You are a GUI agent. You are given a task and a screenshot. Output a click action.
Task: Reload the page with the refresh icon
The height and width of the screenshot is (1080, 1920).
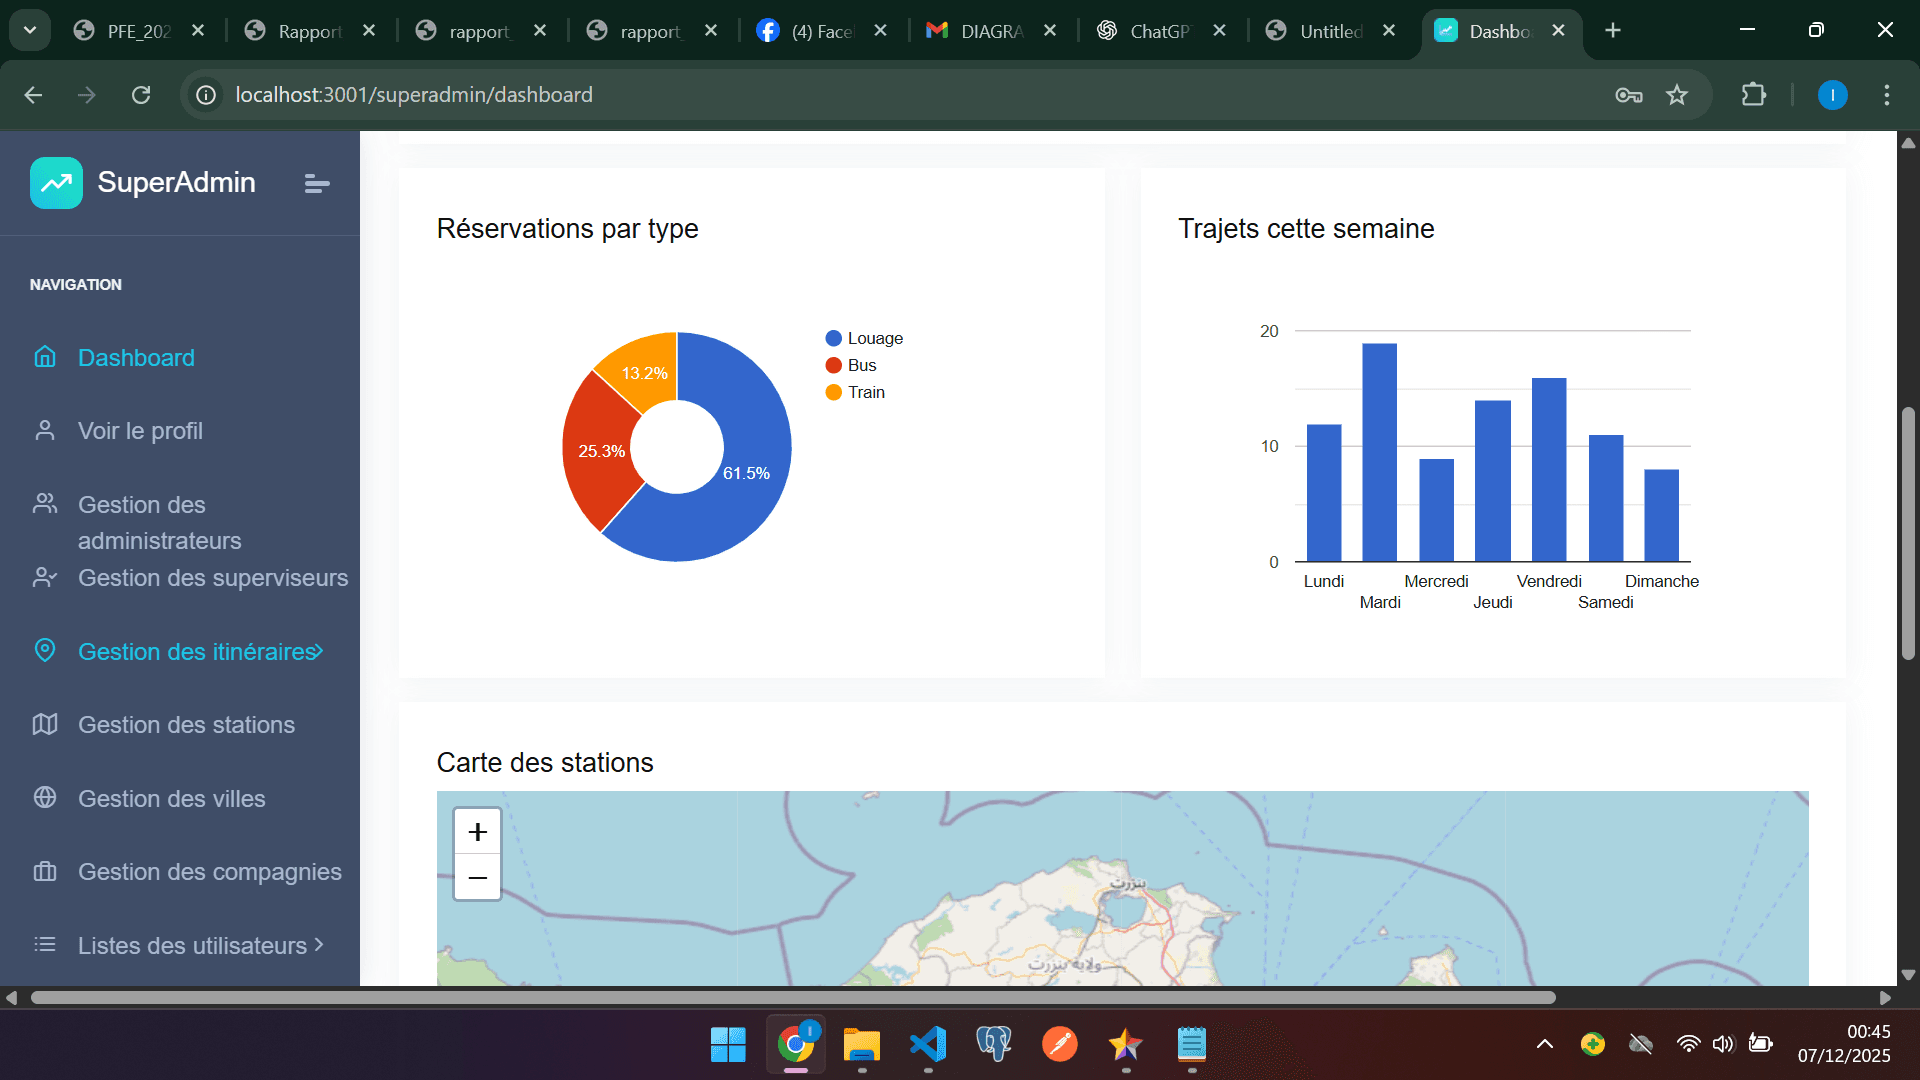pyautogui.click(x=141, y=95)
